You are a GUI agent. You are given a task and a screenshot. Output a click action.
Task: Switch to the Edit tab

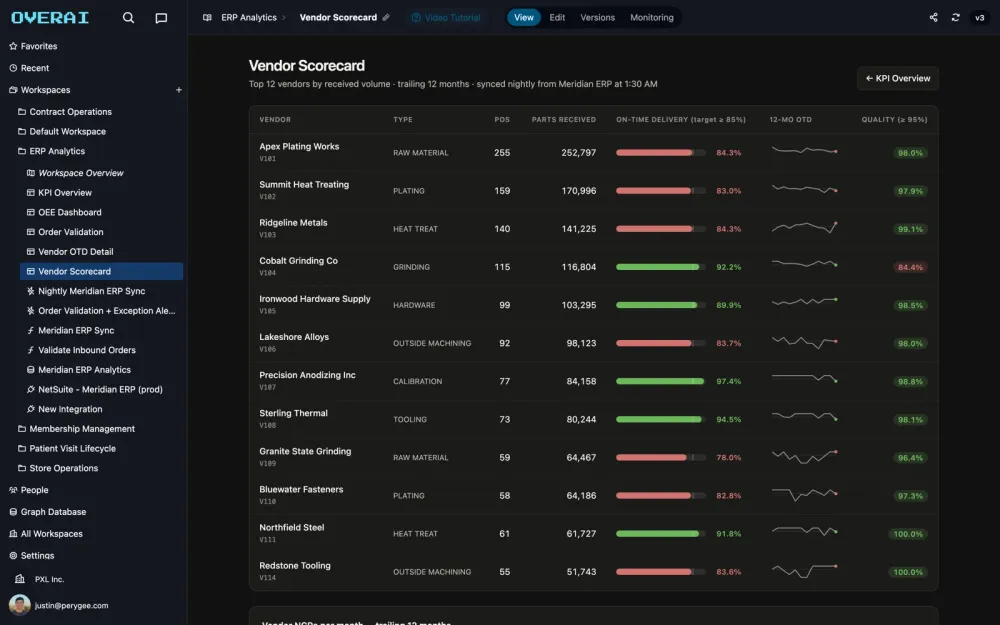pos(557,18)
